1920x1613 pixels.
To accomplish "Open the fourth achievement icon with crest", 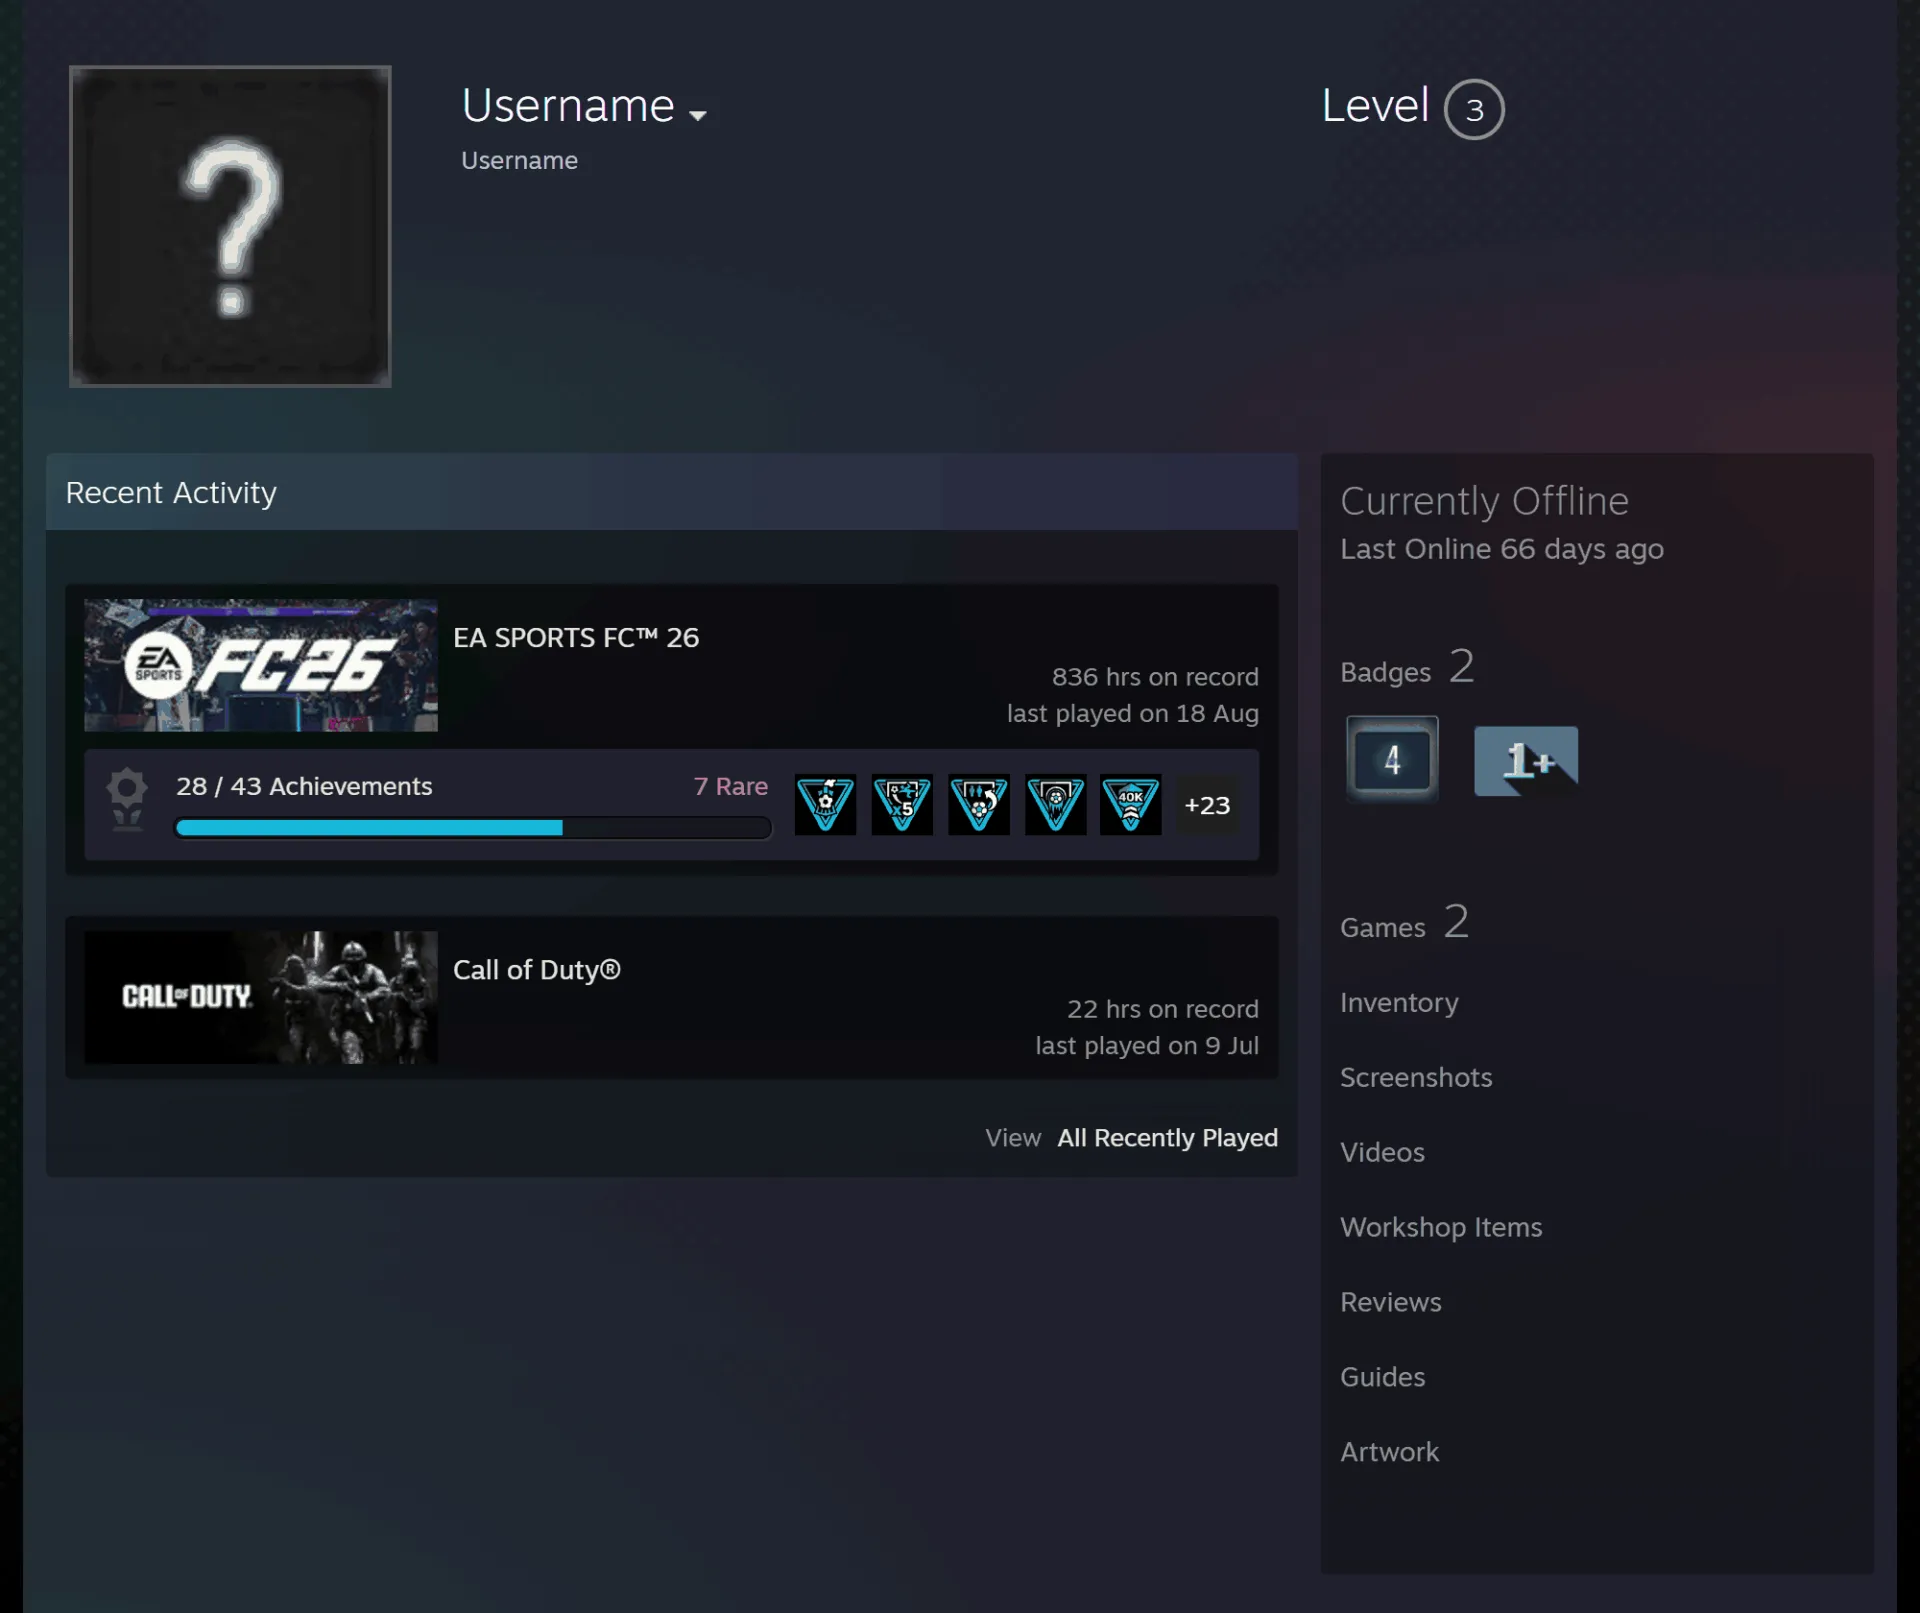I will [1055, 804].
